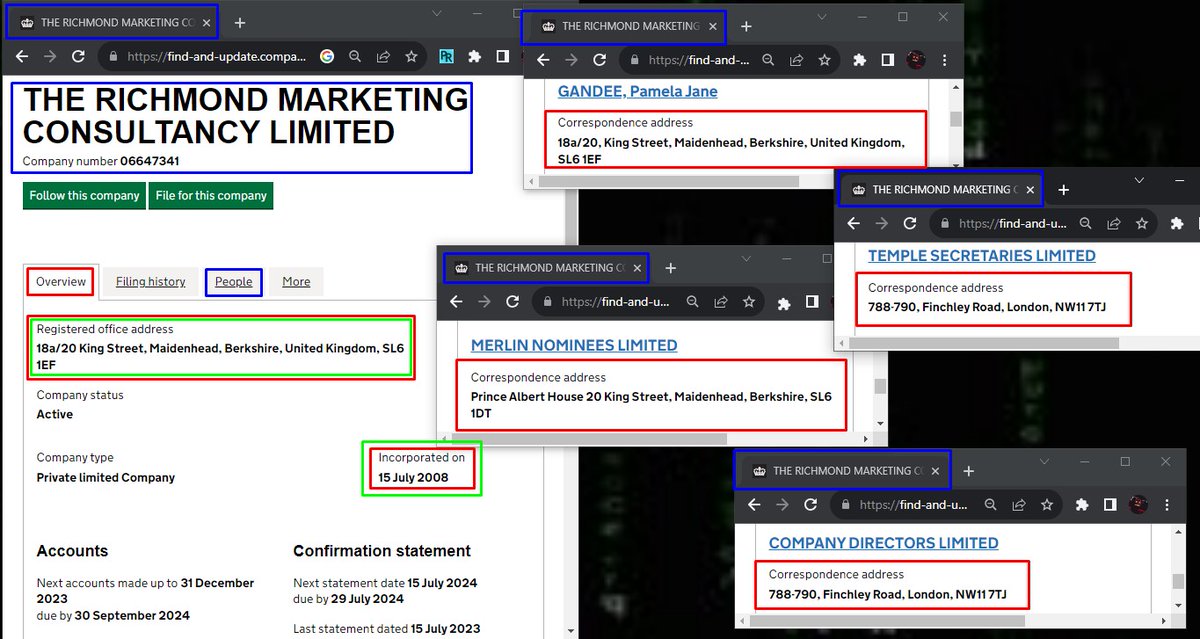Open zoom magnifier in main overview window's address bar
The width and height of the screenshot is (1200, 639).
pyautogui.click(x=355, y=57)
